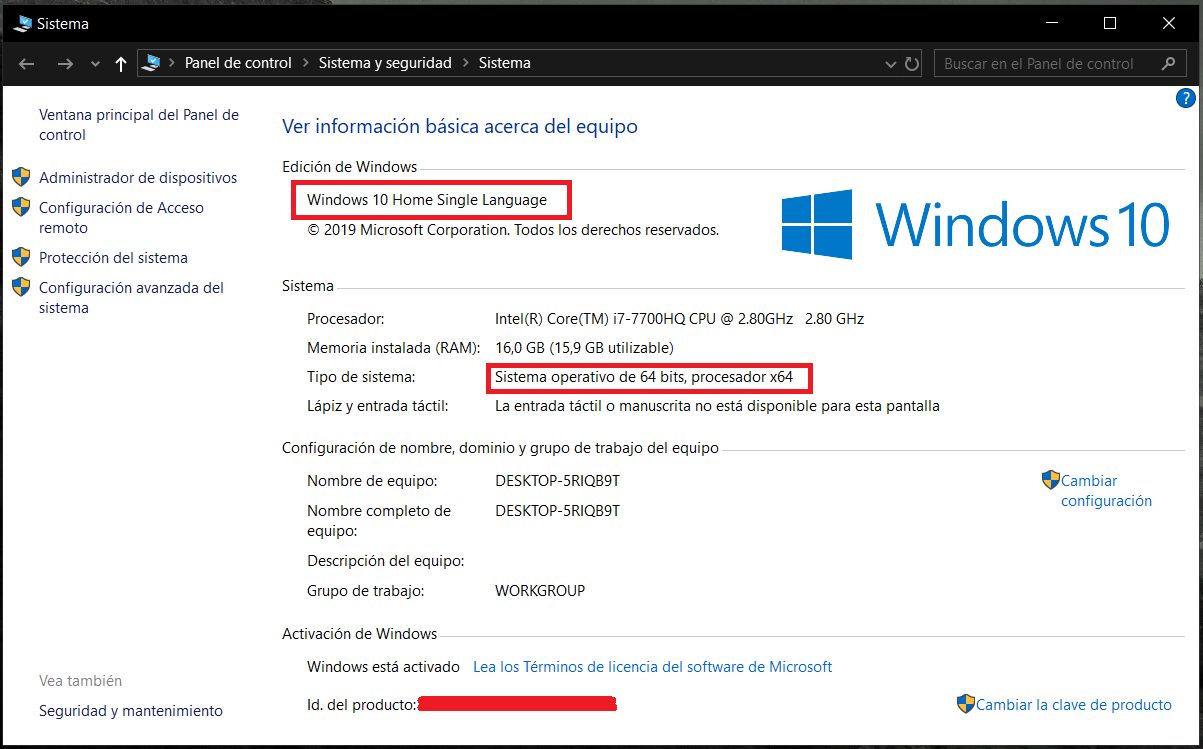Open Términos de licencia del software de Microsoft
1203x749 pixels.
[x=652, y=667]
